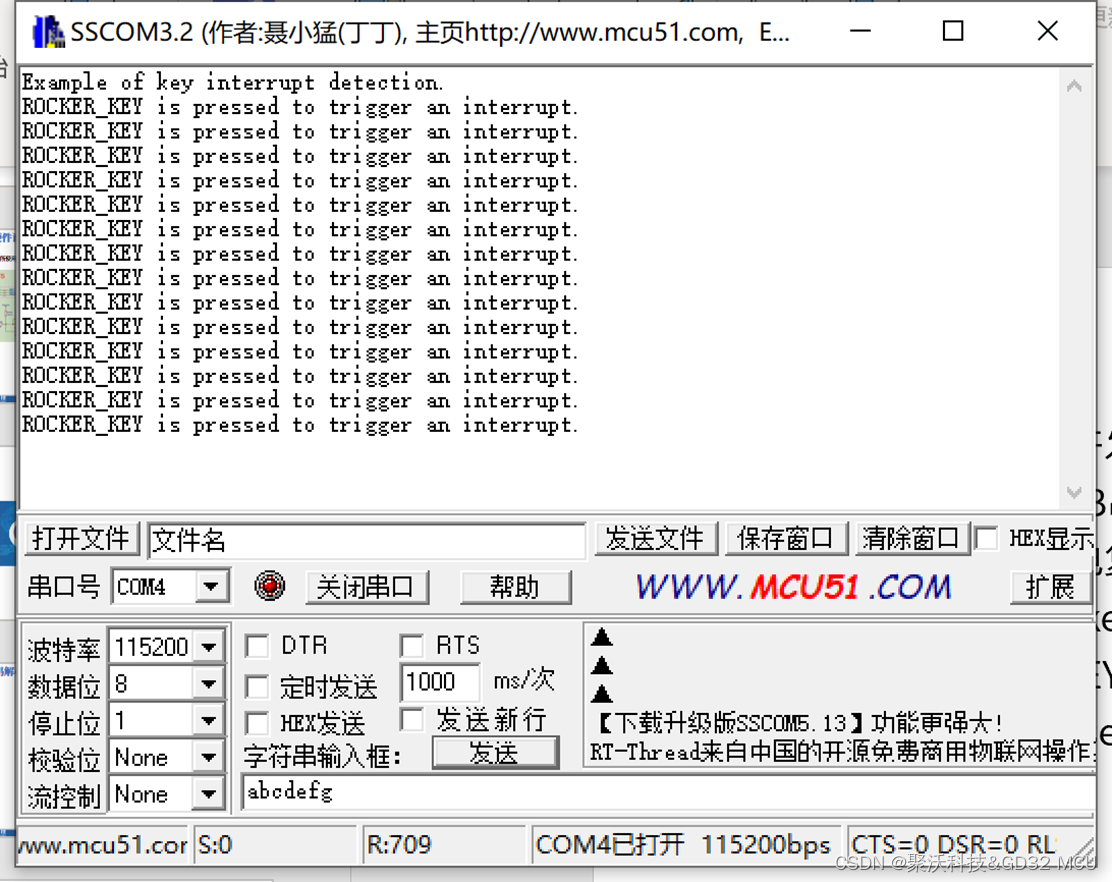Click the 打开文件 open file button
This screenshot has height=882, width=1112.
click(x=81, y=539)
